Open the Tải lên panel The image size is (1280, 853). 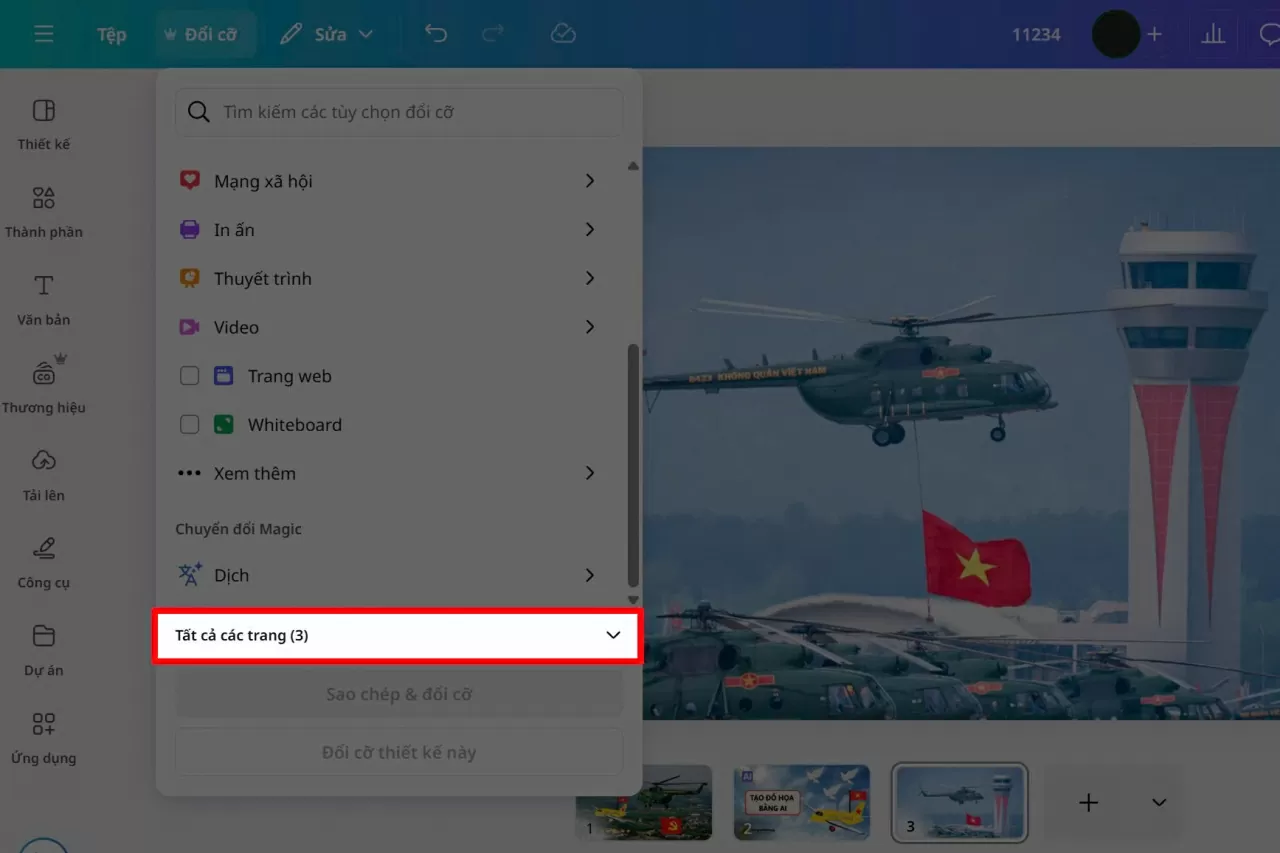pyautogui.click(x=43, y=472)
